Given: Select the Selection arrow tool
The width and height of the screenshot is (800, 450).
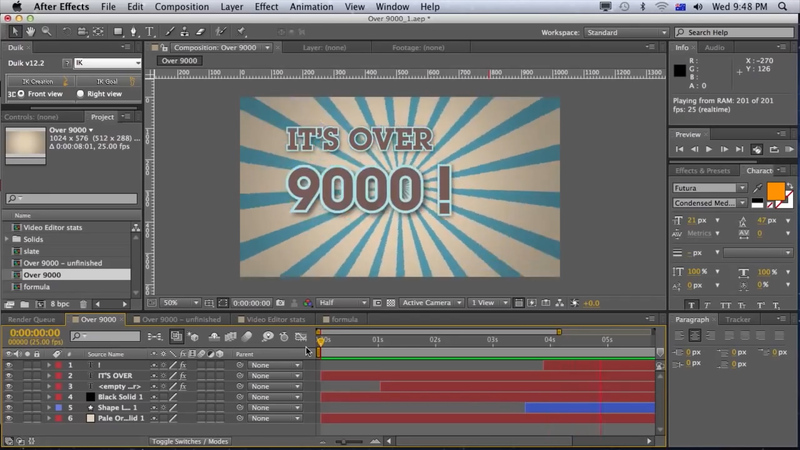Looking at the screenshot, I should point(15,32).
